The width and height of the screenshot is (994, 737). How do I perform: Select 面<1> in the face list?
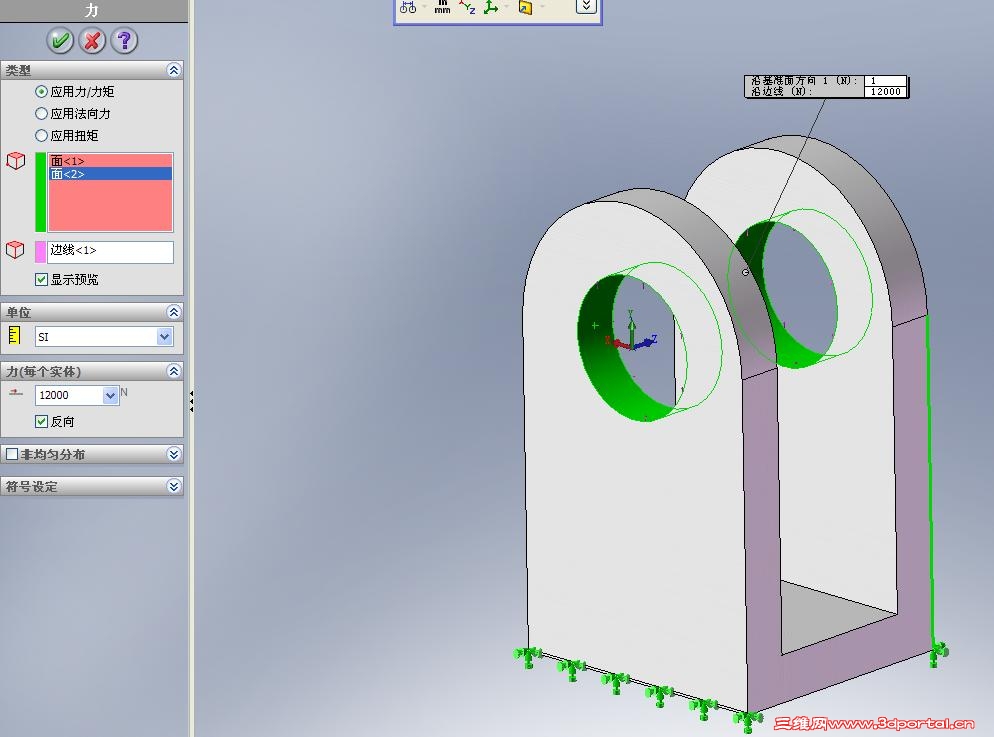click(110, 161)
